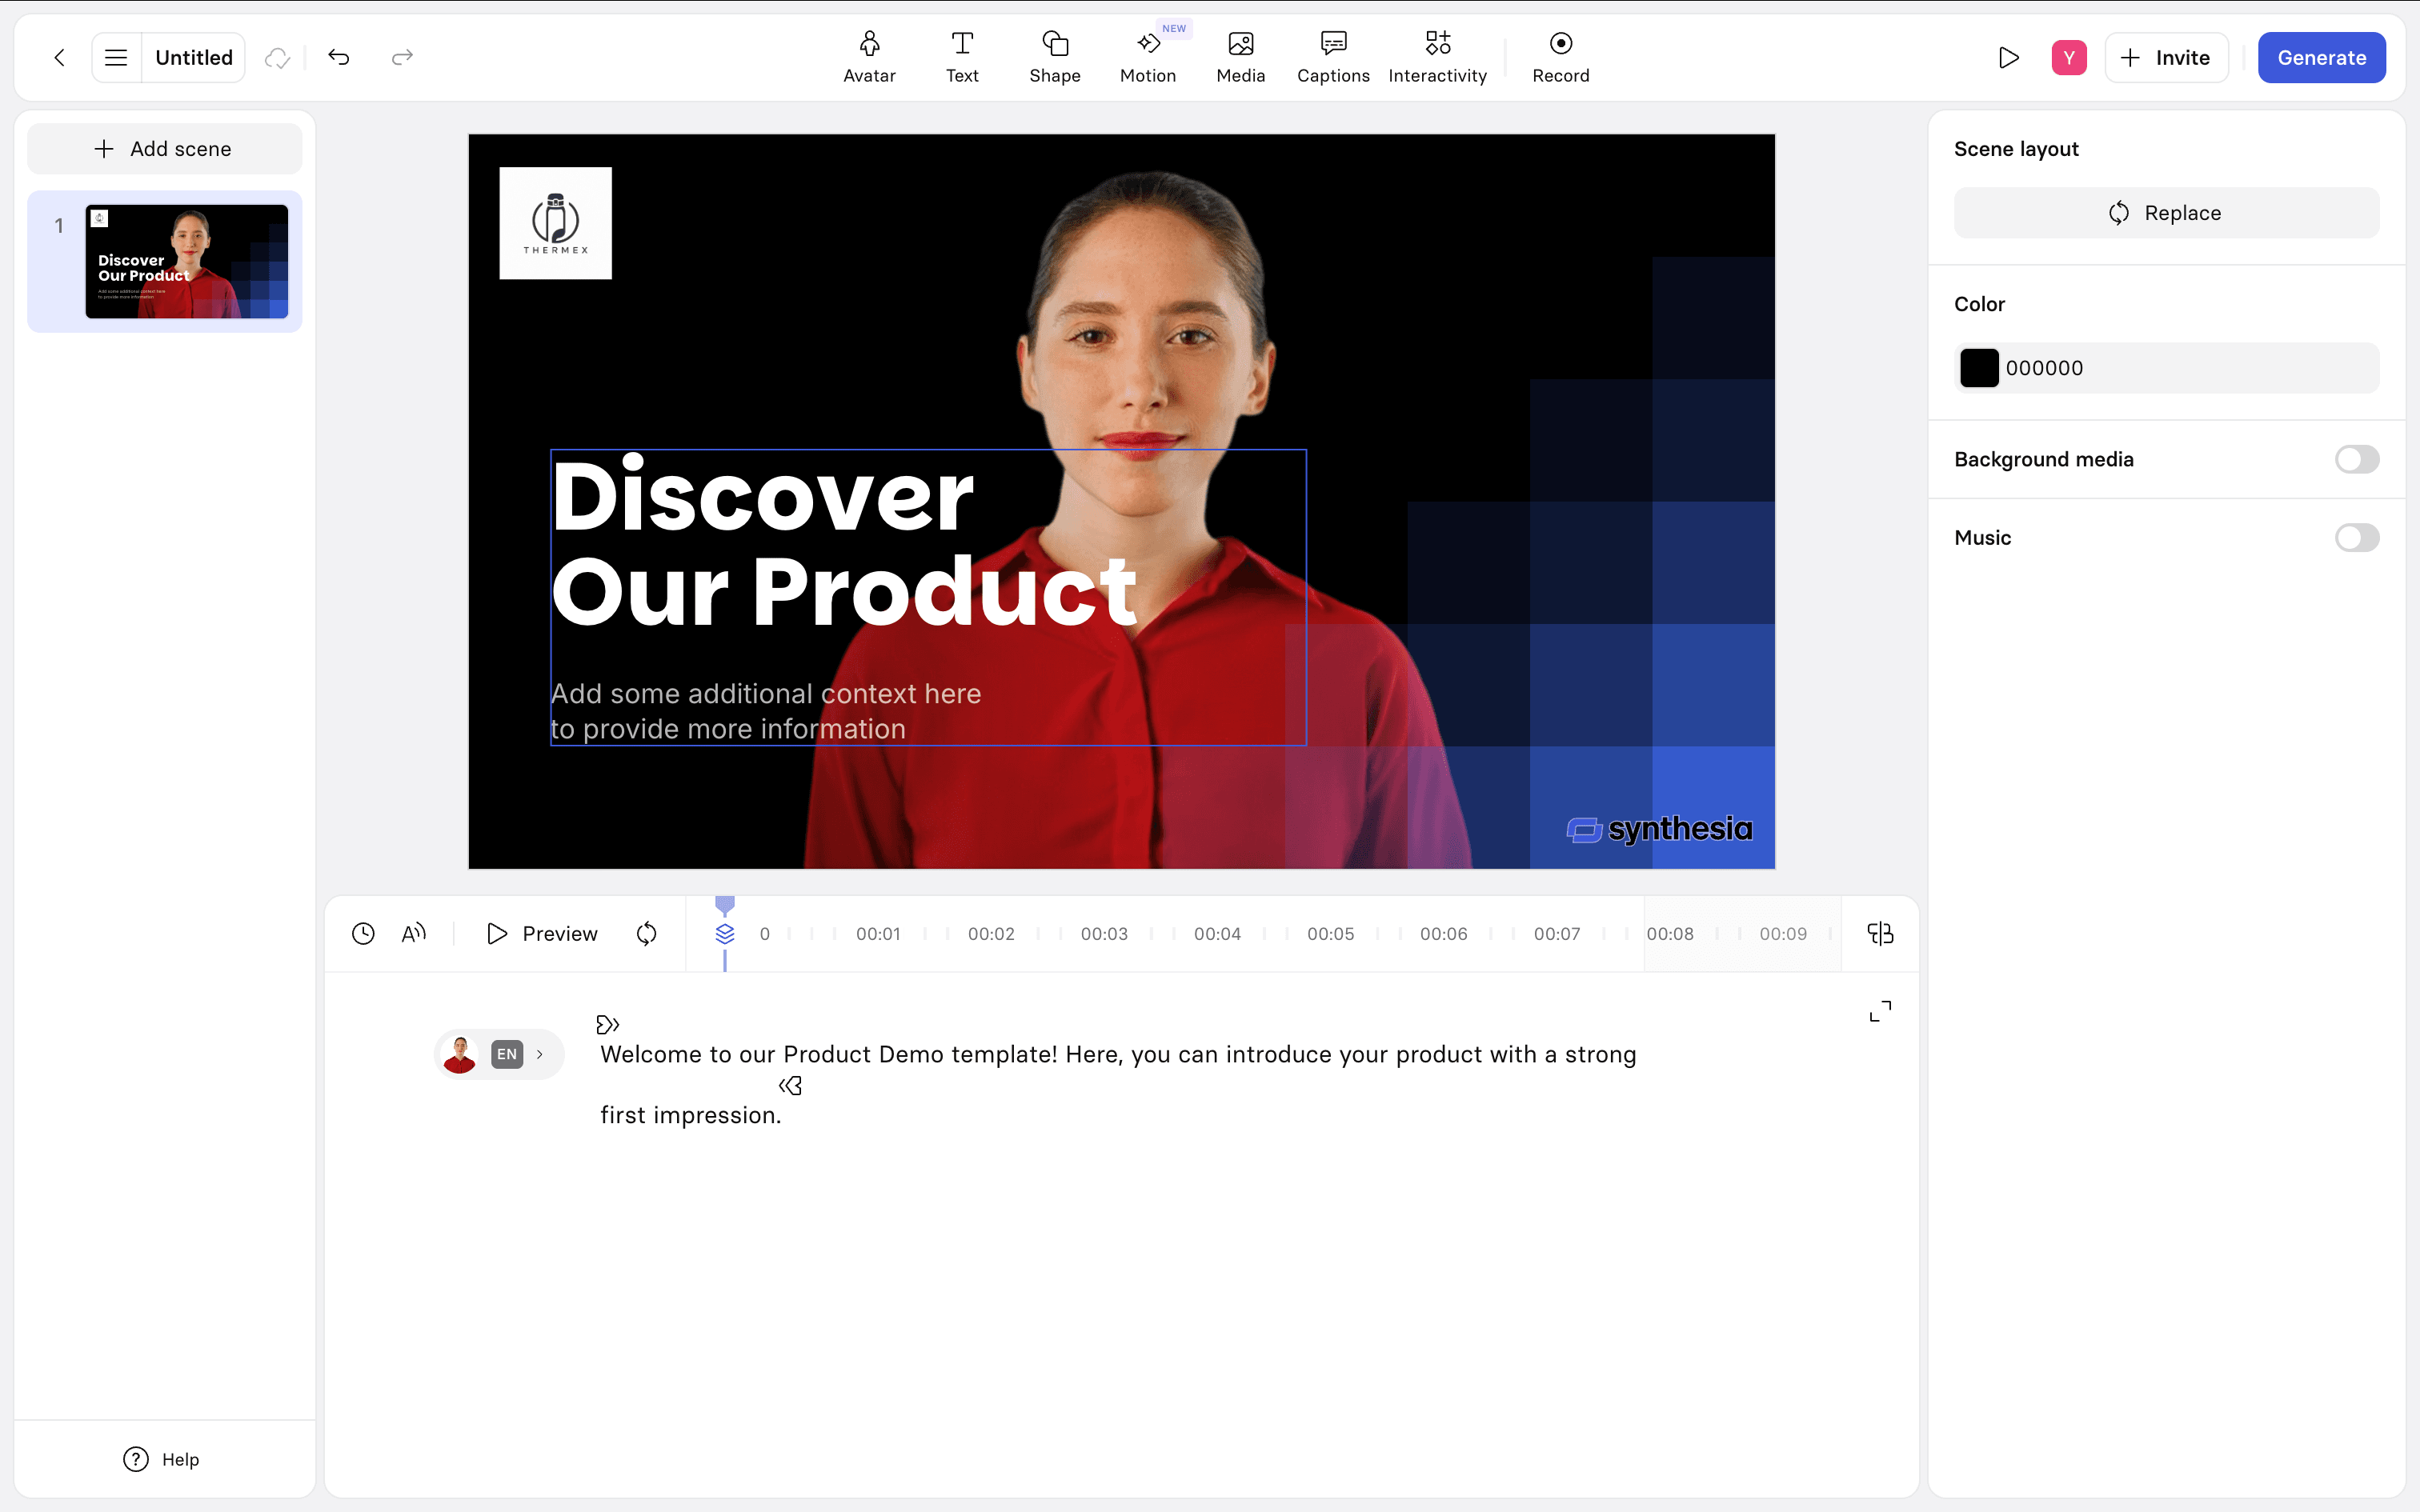Image resolution: width=2420 pixels, height=1512 pixels.
Task: Click the animation end marker in script
Action: pyautogui.click(x=790, y=1085)
